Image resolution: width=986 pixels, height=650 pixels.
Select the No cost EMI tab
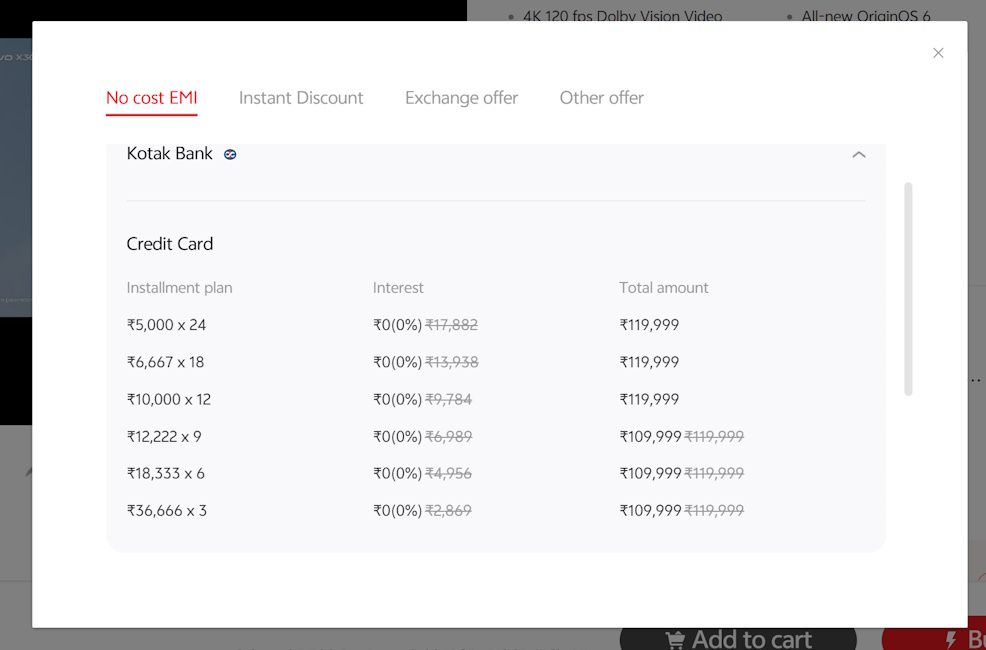pos(152,98)
